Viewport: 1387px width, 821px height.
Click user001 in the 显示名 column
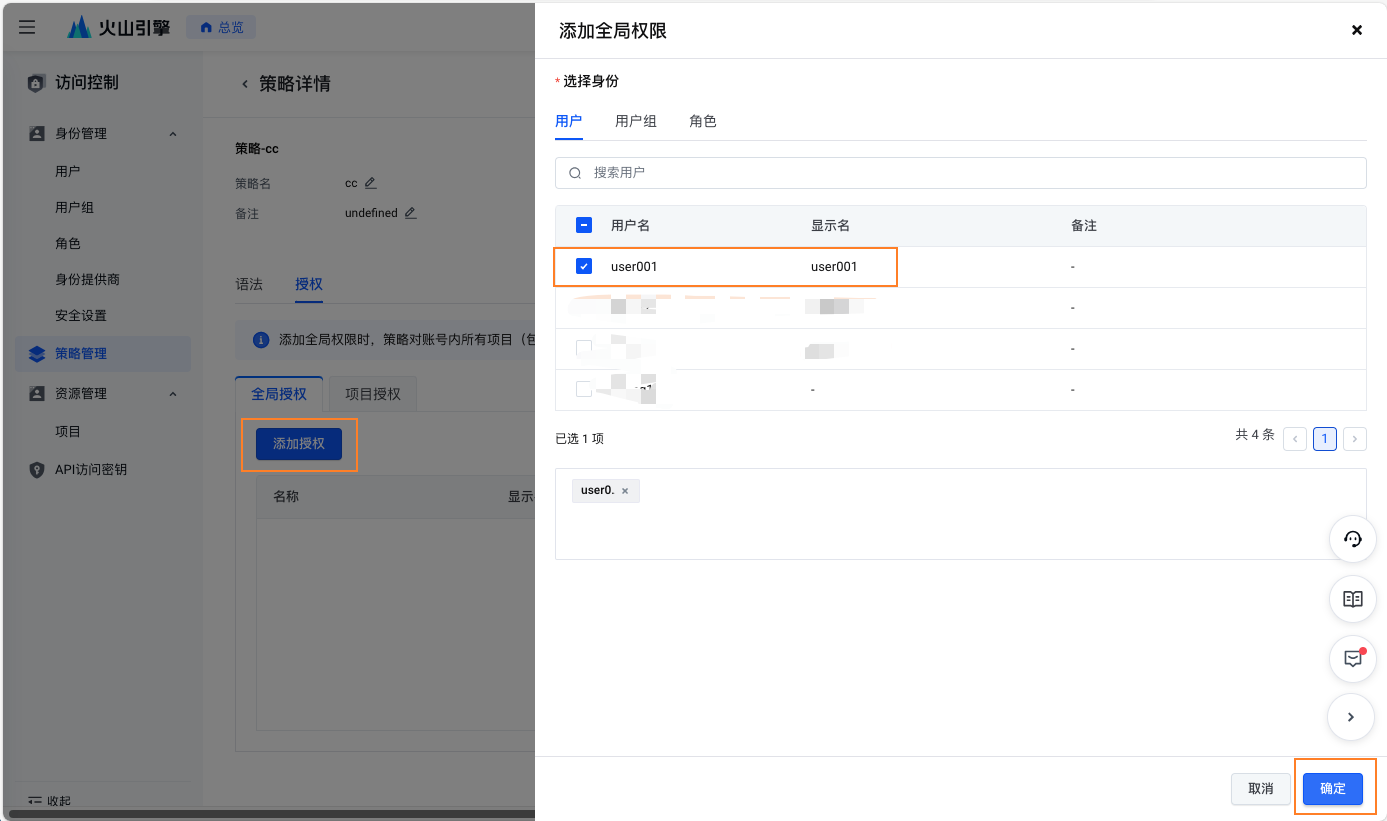tap(834, 267)
